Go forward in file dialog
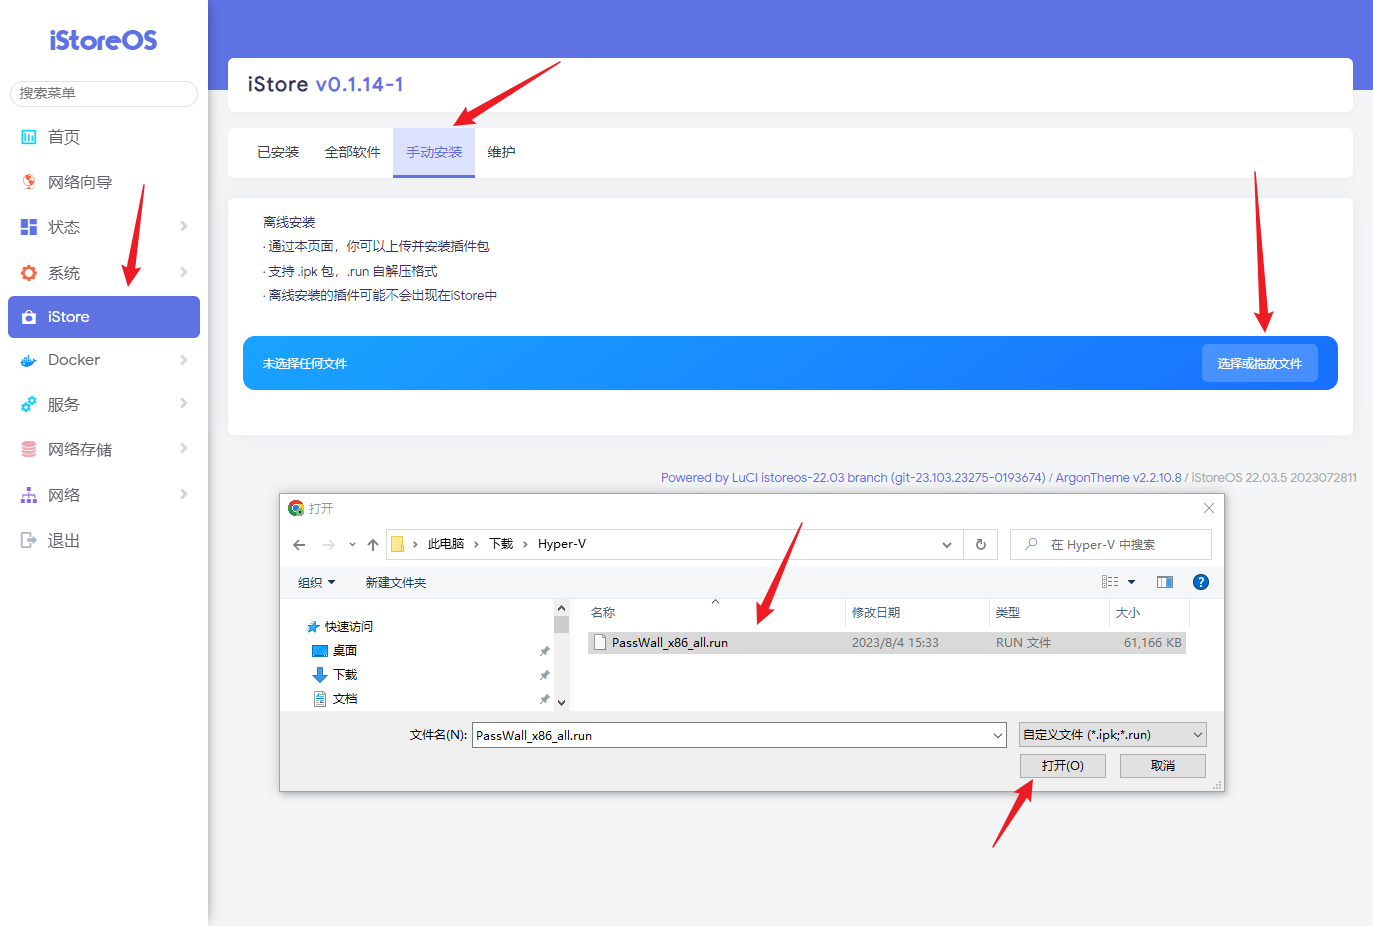1373x926 pixels. pyautogui.click(x=328, y=545)
